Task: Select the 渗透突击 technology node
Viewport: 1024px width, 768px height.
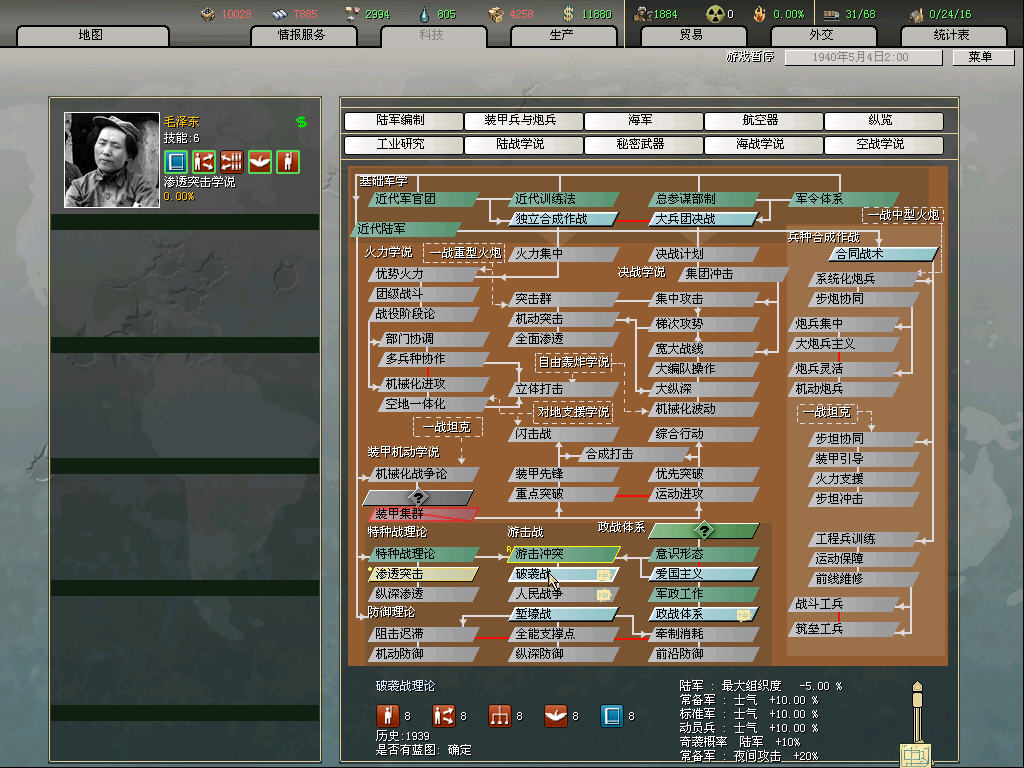Action: click(424, 574)
